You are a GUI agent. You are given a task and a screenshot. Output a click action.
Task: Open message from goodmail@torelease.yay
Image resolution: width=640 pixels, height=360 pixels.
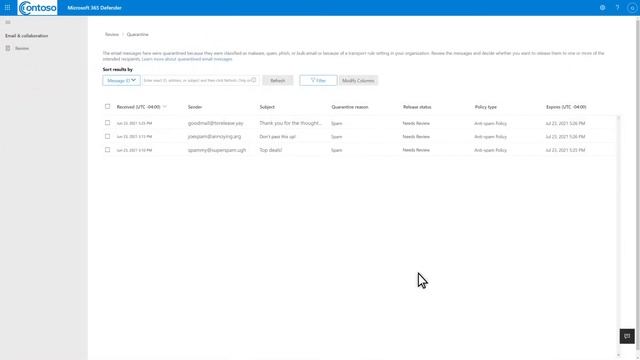(216, 123)
